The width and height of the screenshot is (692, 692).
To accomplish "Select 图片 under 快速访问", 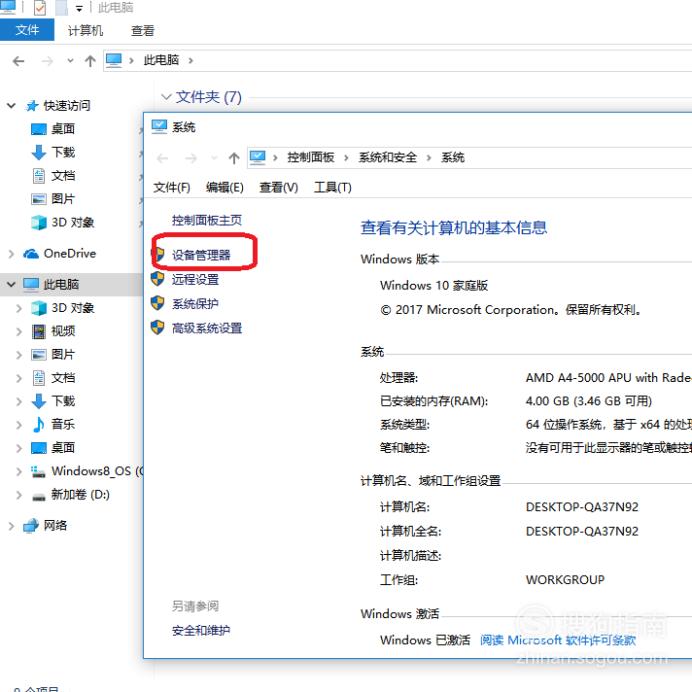I will click(63, 199).
